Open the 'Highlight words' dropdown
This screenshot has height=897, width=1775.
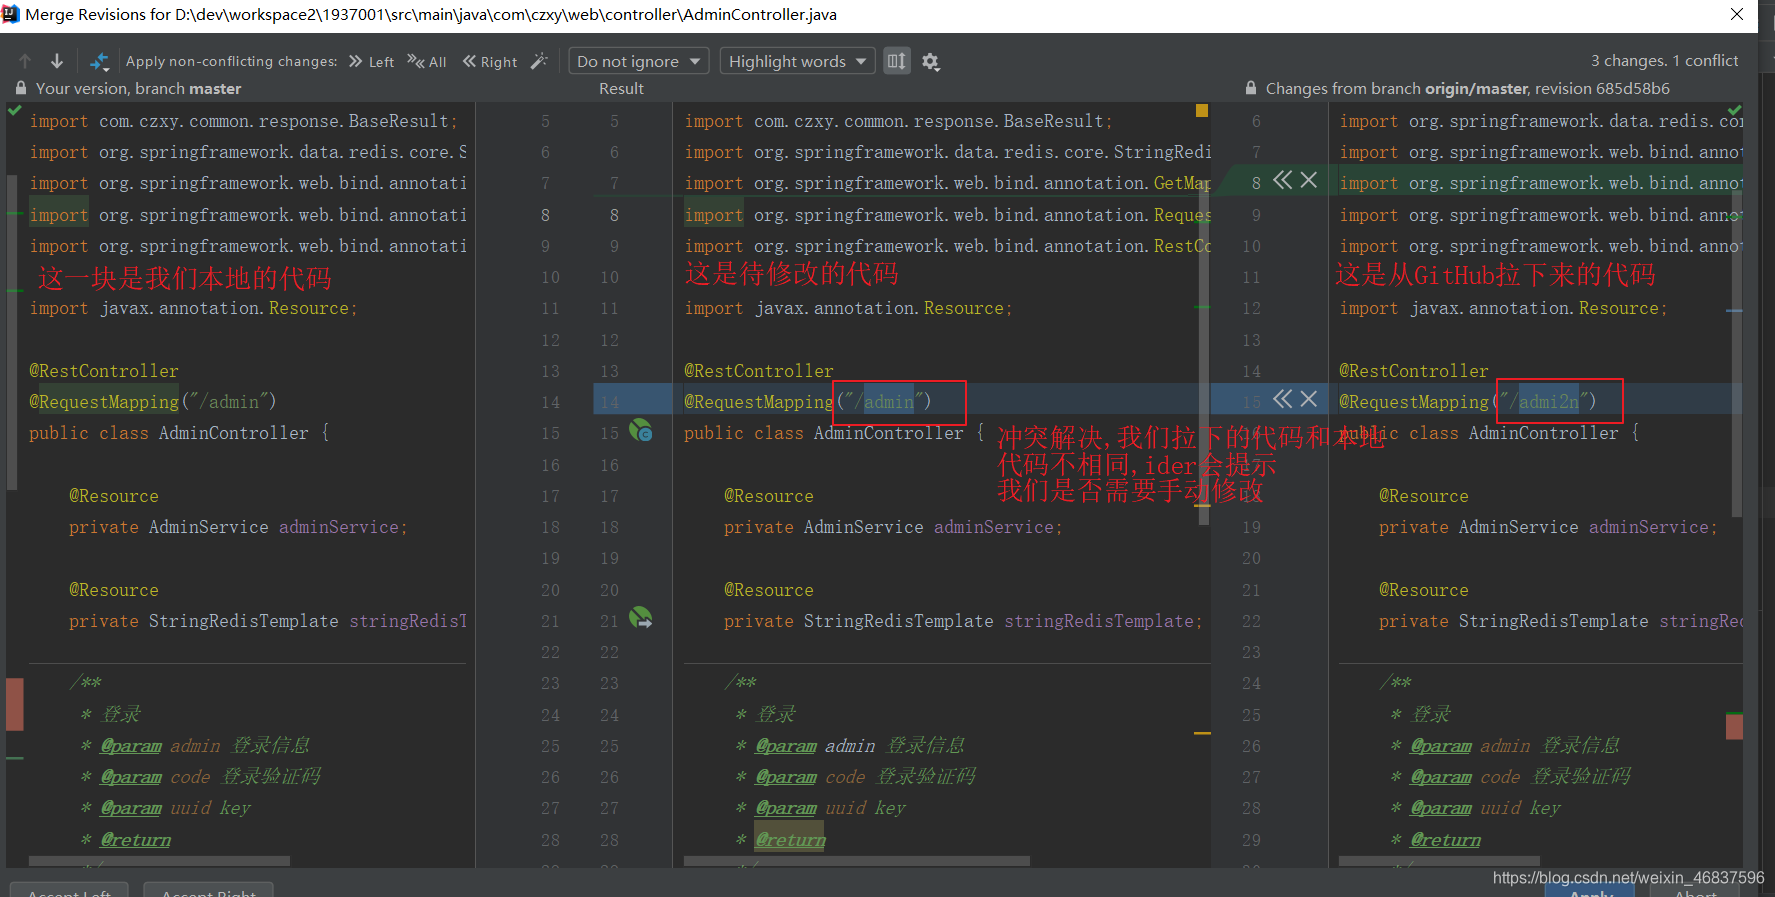(797, 61)
